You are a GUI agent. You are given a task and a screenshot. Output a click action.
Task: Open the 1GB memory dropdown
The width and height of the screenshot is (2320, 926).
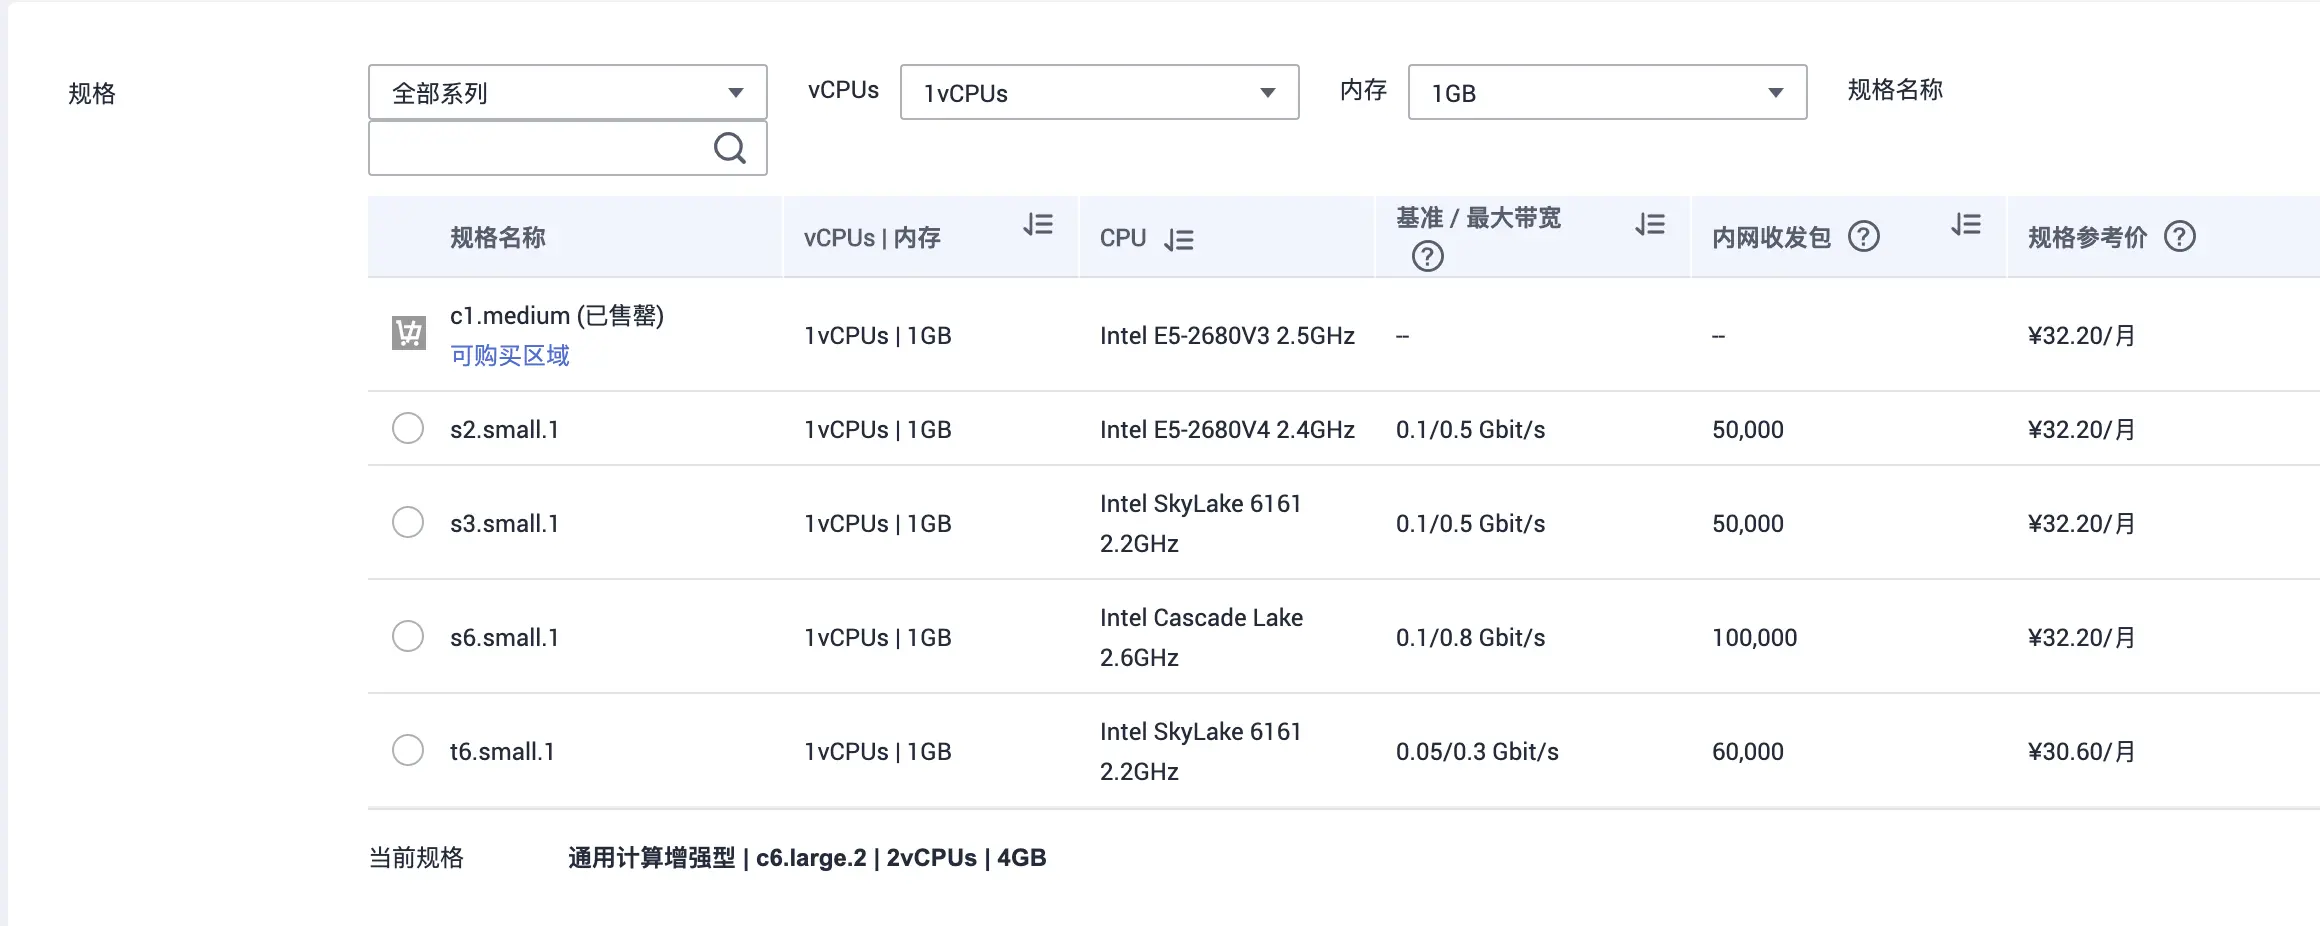point(1607,93)
